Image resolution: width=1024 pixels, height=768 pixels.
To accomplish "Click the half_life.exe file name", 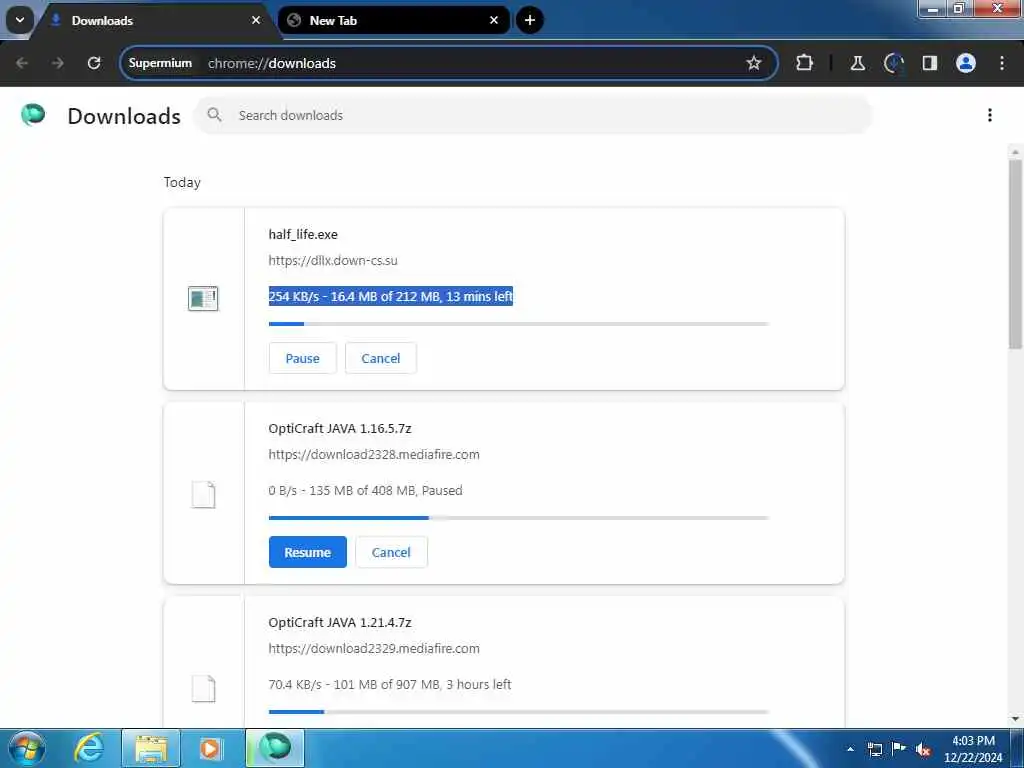I will click(303, 234).
